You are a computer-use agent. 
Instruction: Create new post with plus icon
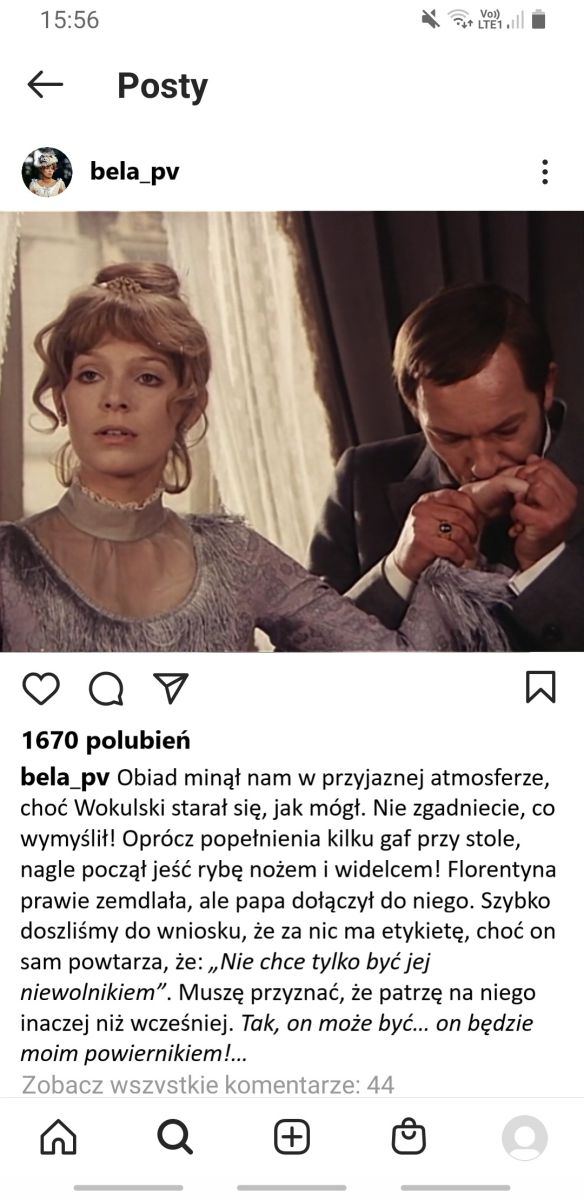[x=292, y=1137]
